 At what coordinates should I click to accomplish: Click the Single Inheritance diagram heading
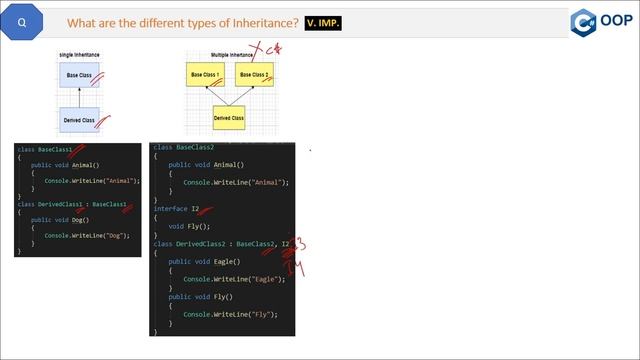79,55
